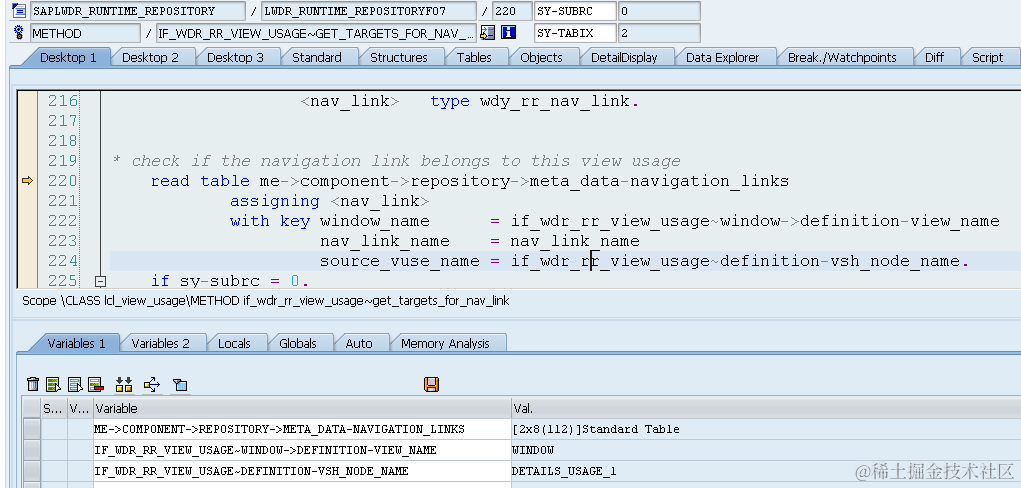Click the DETAILS_USAGE_1 value cell
1021x488 pixels.
766,471
